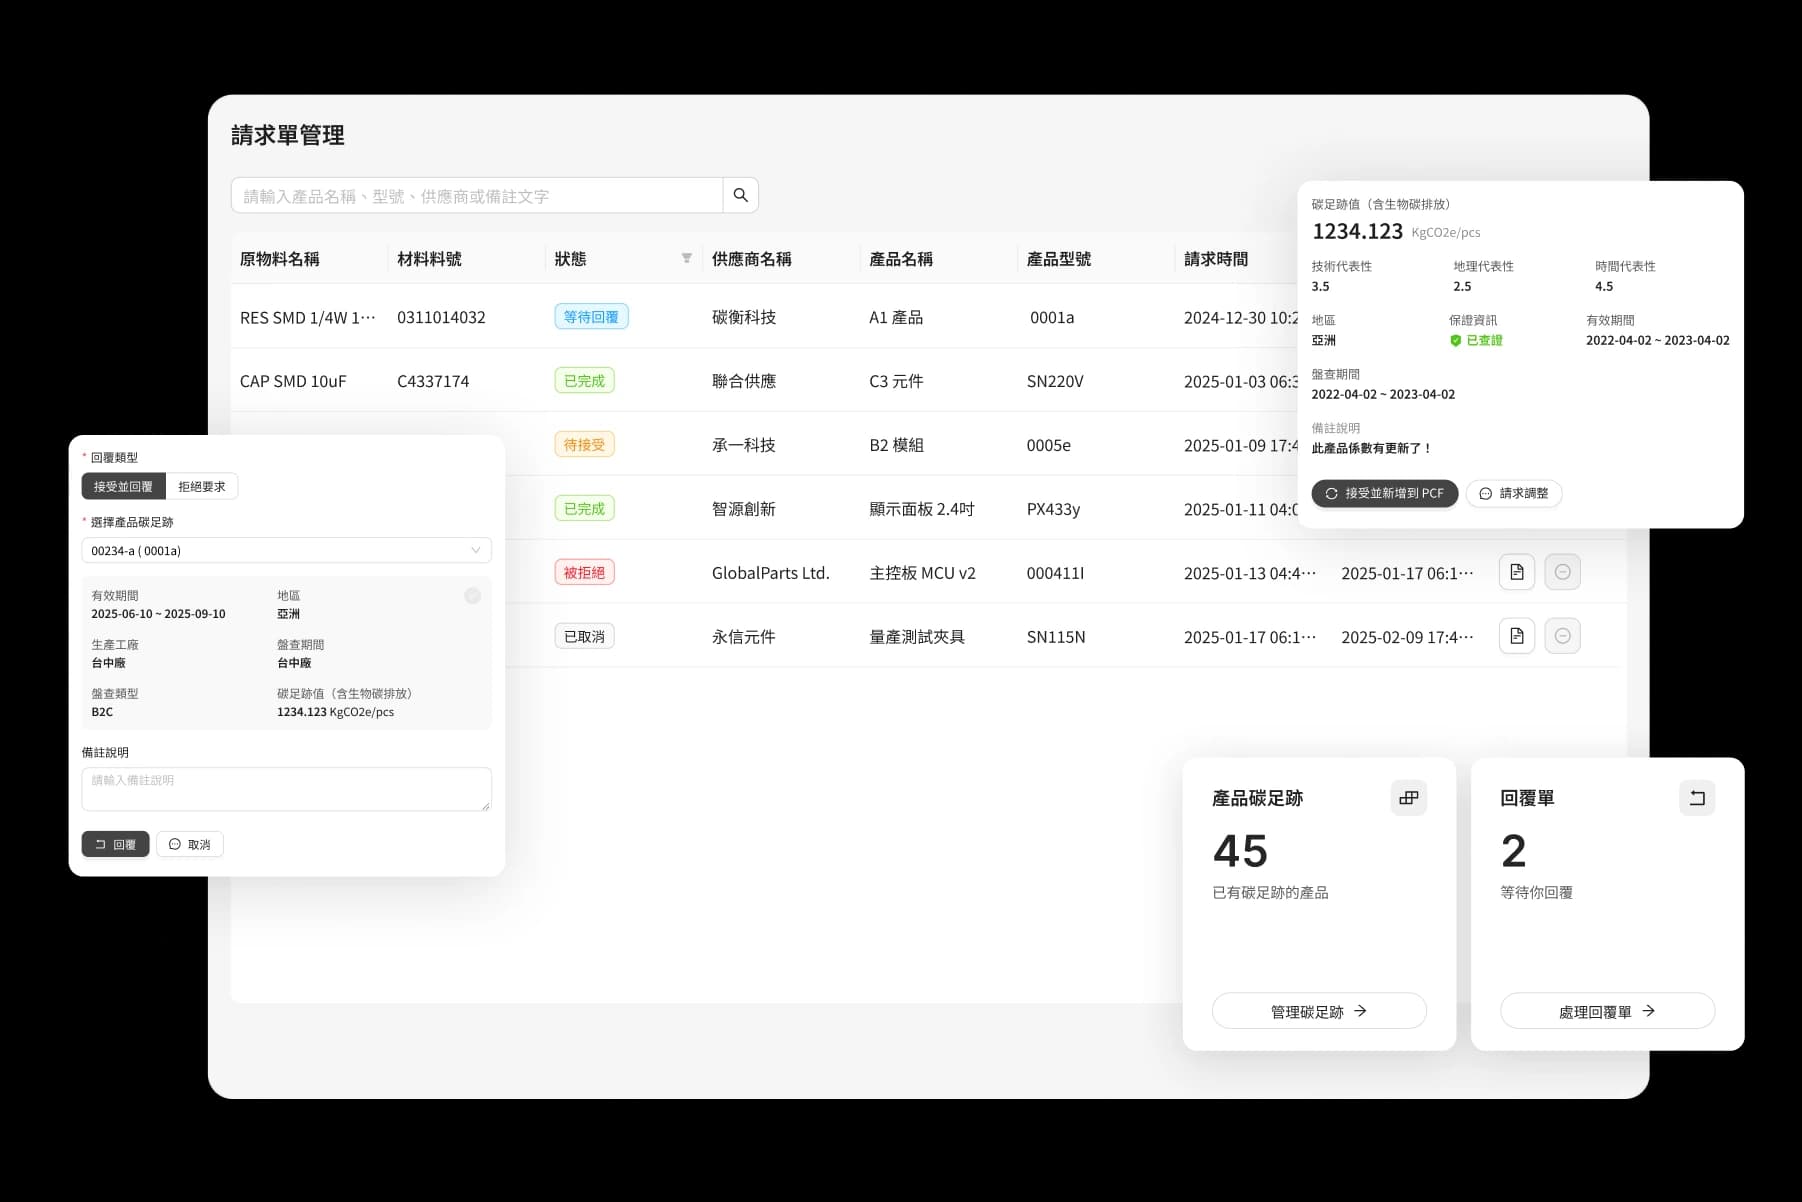Click cancel circle icon in GlobalParts Ltd. row
The height and width of the screenshot is (1202, 1802).
coord(1562,572)
